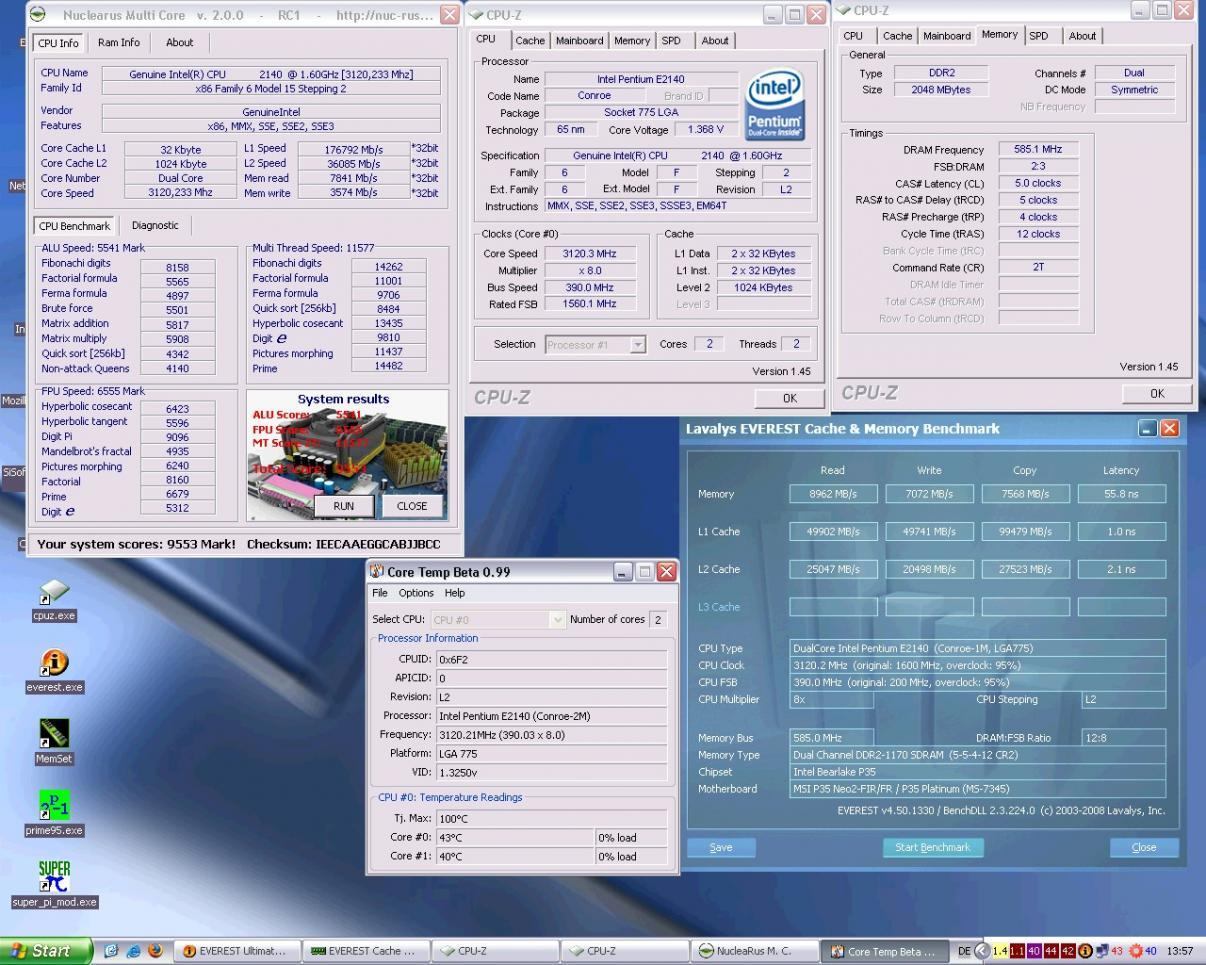
Task: Open the cpuz.exe desktop shortcut
Action: click(x=54, y=600)
